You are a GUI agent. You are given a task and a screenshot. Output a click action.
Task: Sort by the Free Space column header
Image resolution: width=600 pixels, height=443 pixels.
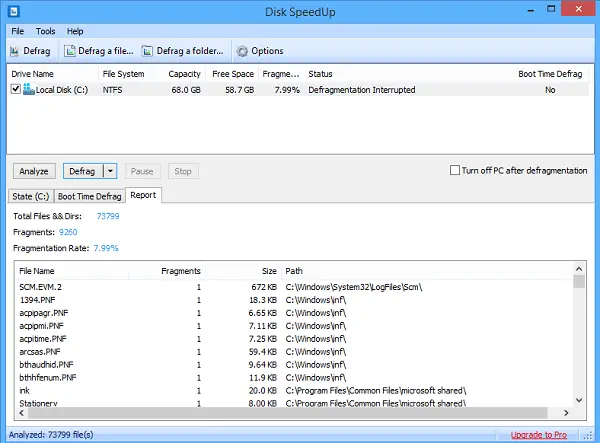233,74
